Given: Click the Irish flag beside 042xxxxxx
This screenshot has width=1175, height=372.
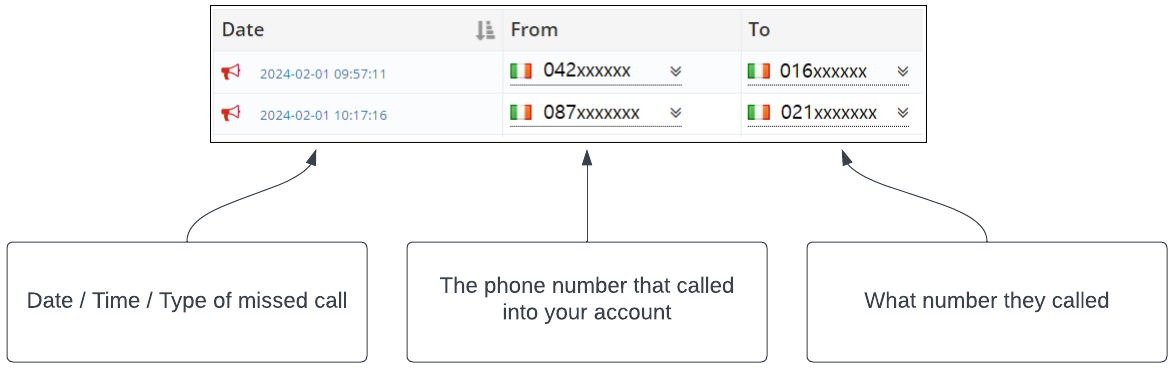Looking at the screenshot, I should click(x=521, y=71).
